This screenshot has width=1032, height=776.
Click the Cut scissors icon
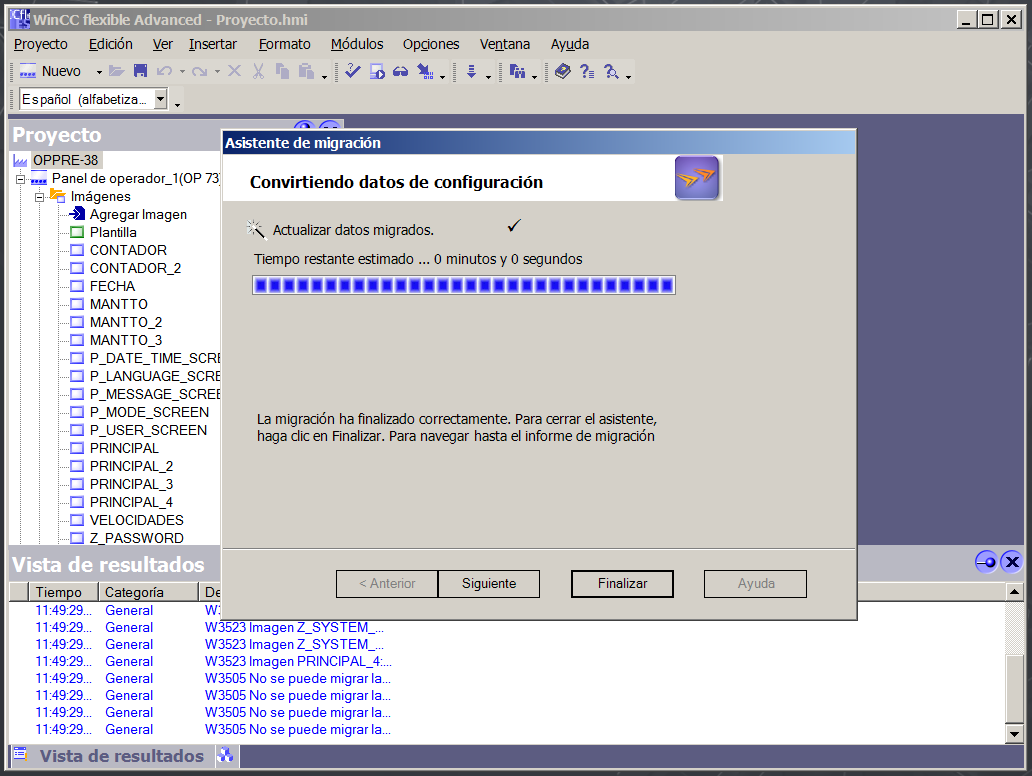pyautogui.click(x=258, y=71)
